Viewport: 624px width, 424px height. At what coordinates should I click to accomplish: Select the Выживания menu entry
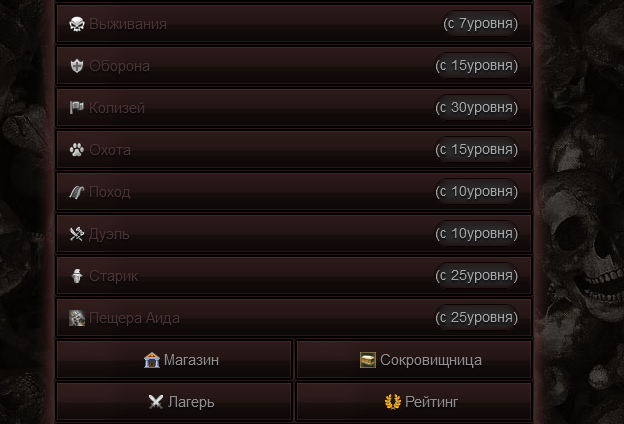point(294,24)
